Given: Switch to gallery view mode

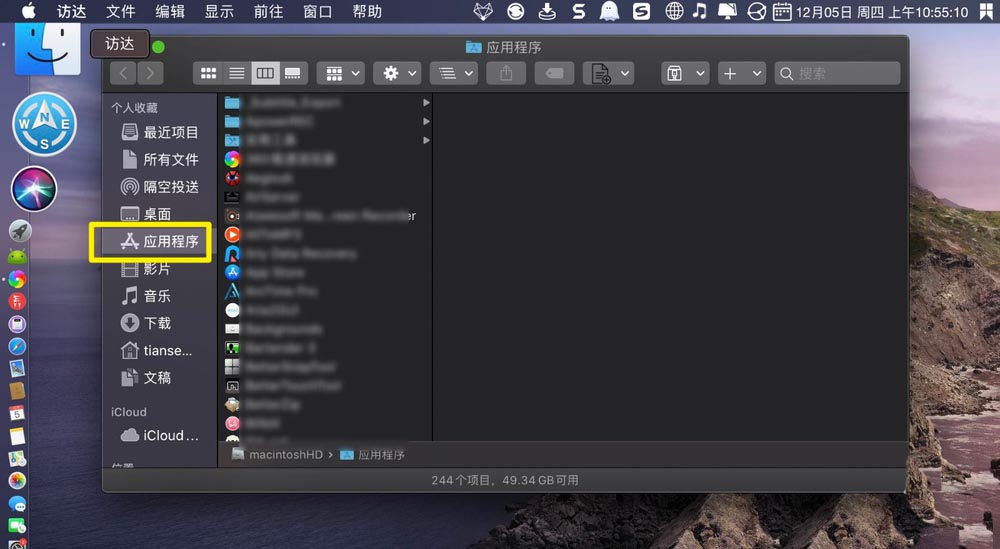Looking at the screenshot, I should tap(293, 73).
